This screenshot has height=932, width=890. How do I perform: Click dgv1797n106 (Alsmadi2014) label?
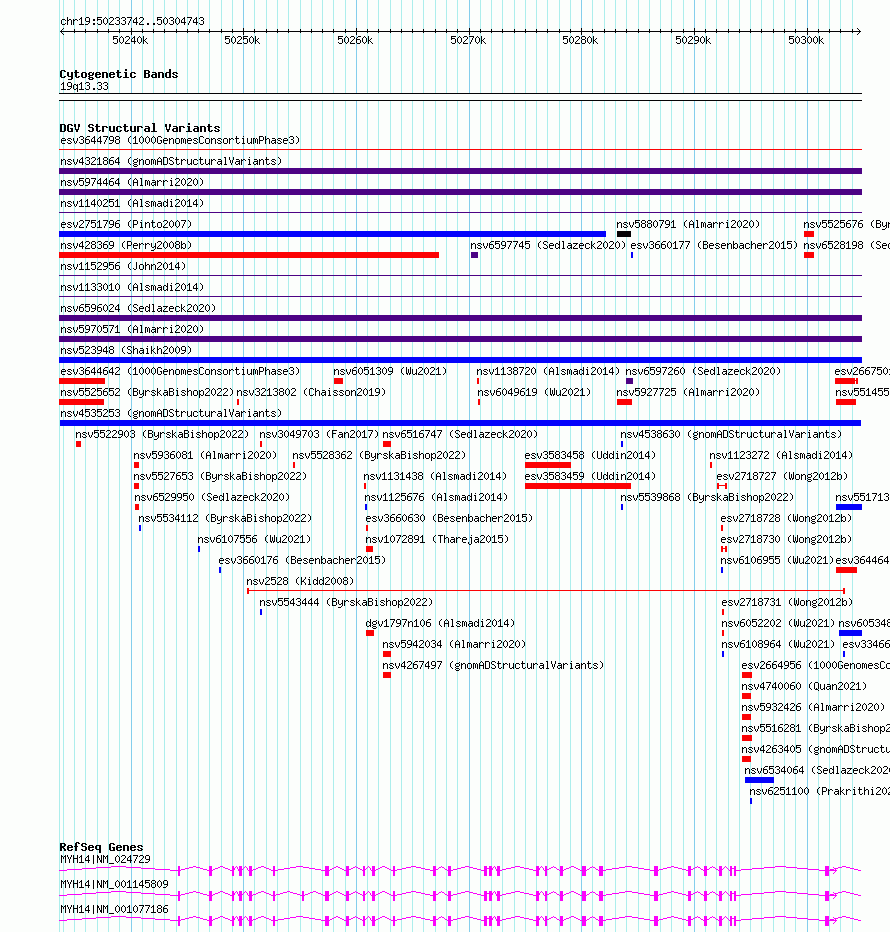(x=441, y=623)
